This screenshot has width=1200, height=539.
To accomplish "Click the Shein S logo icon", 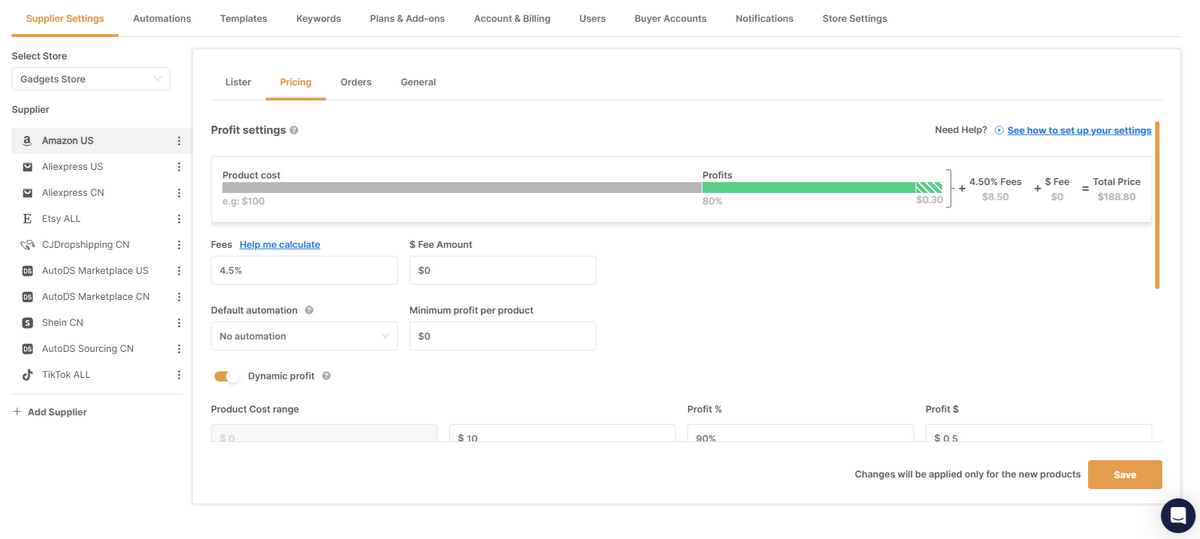I will [x=28, y=323].
